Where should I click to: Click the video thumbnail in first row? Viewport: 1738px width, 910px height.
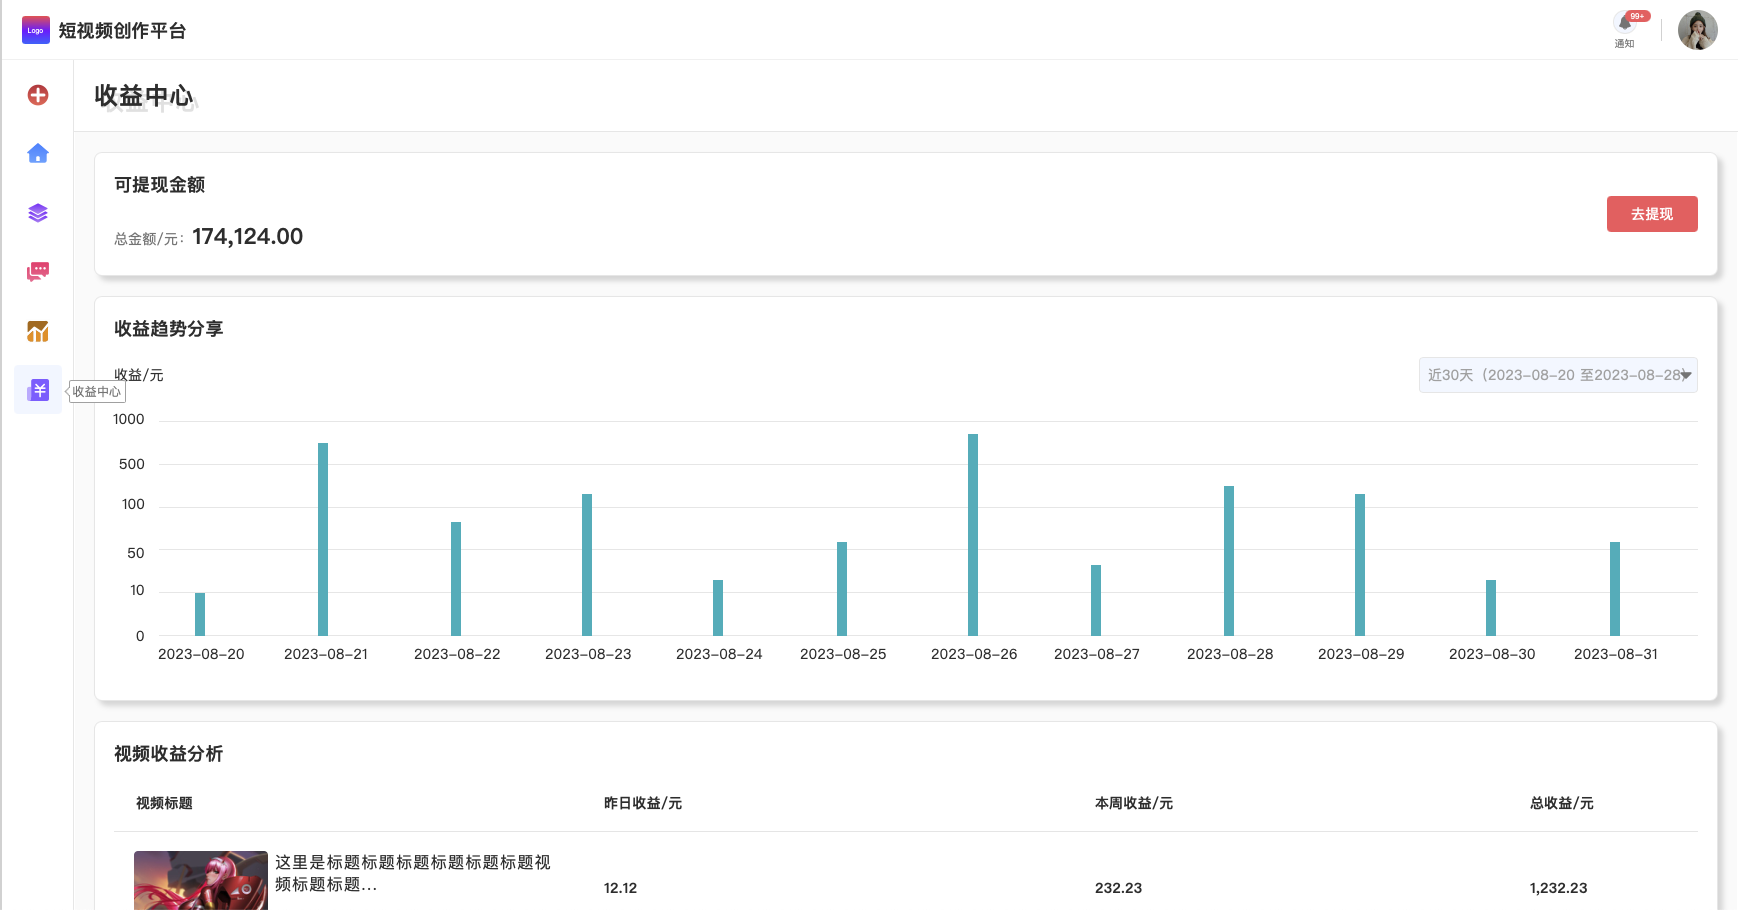pos(201,880)
